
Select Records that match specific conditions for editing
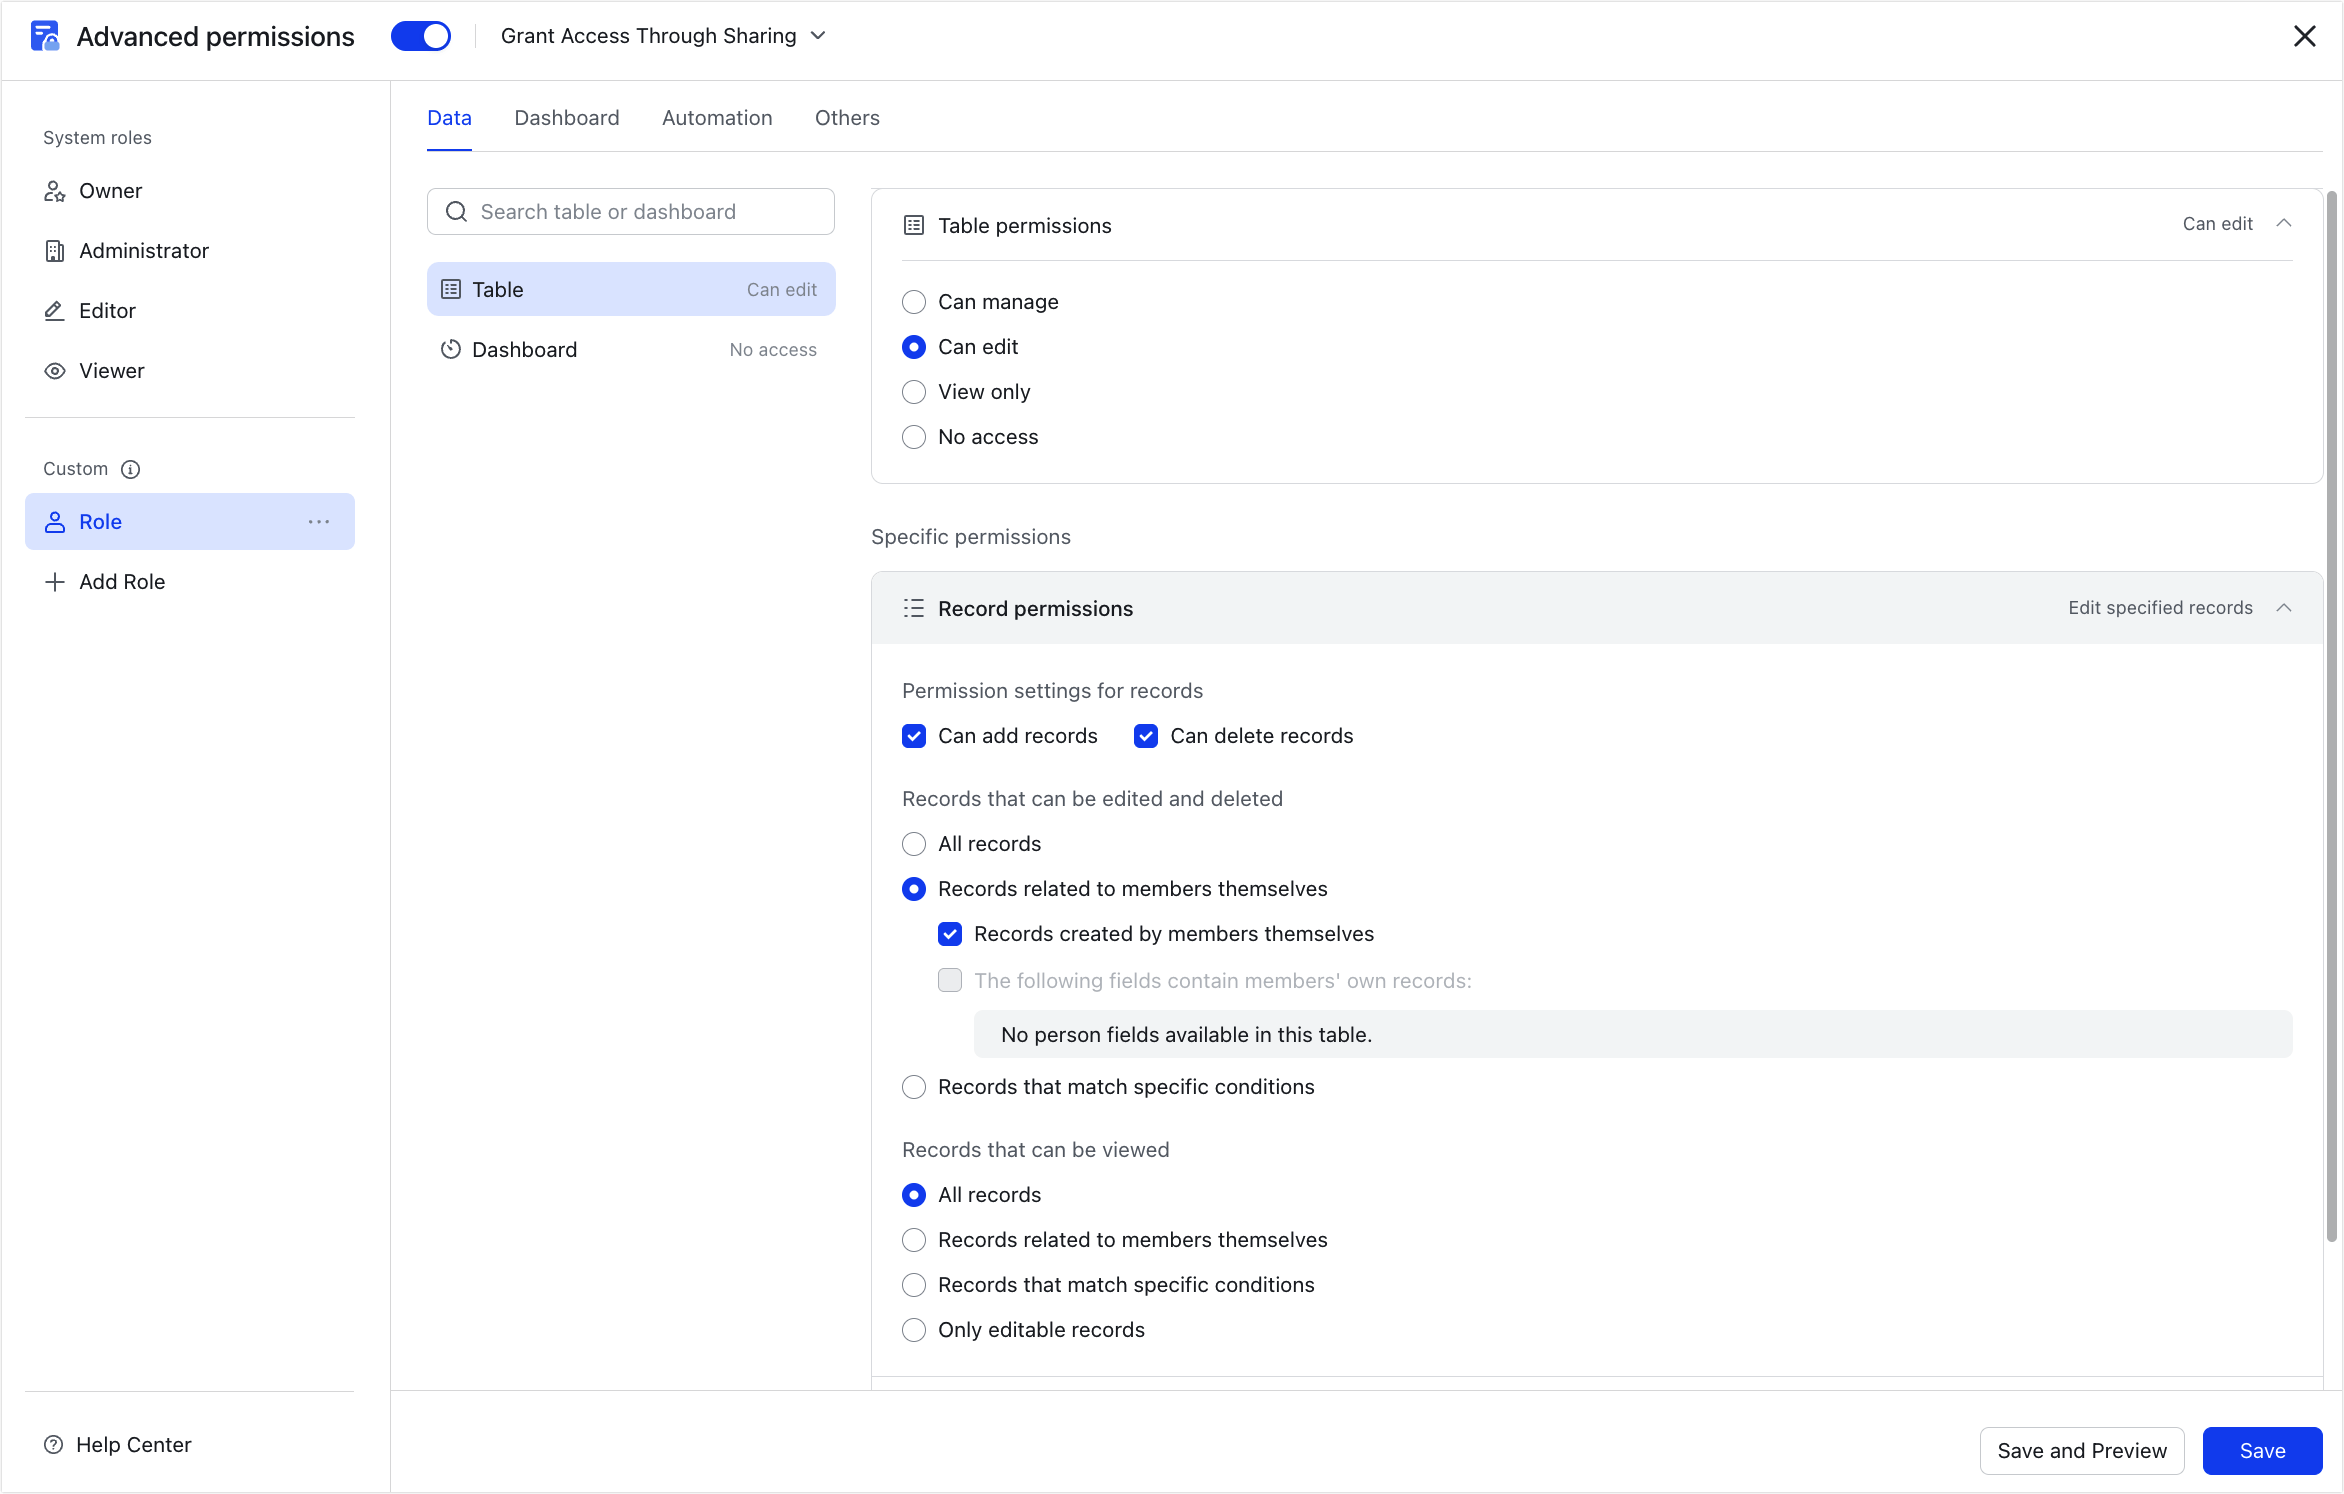point(914,1087)
